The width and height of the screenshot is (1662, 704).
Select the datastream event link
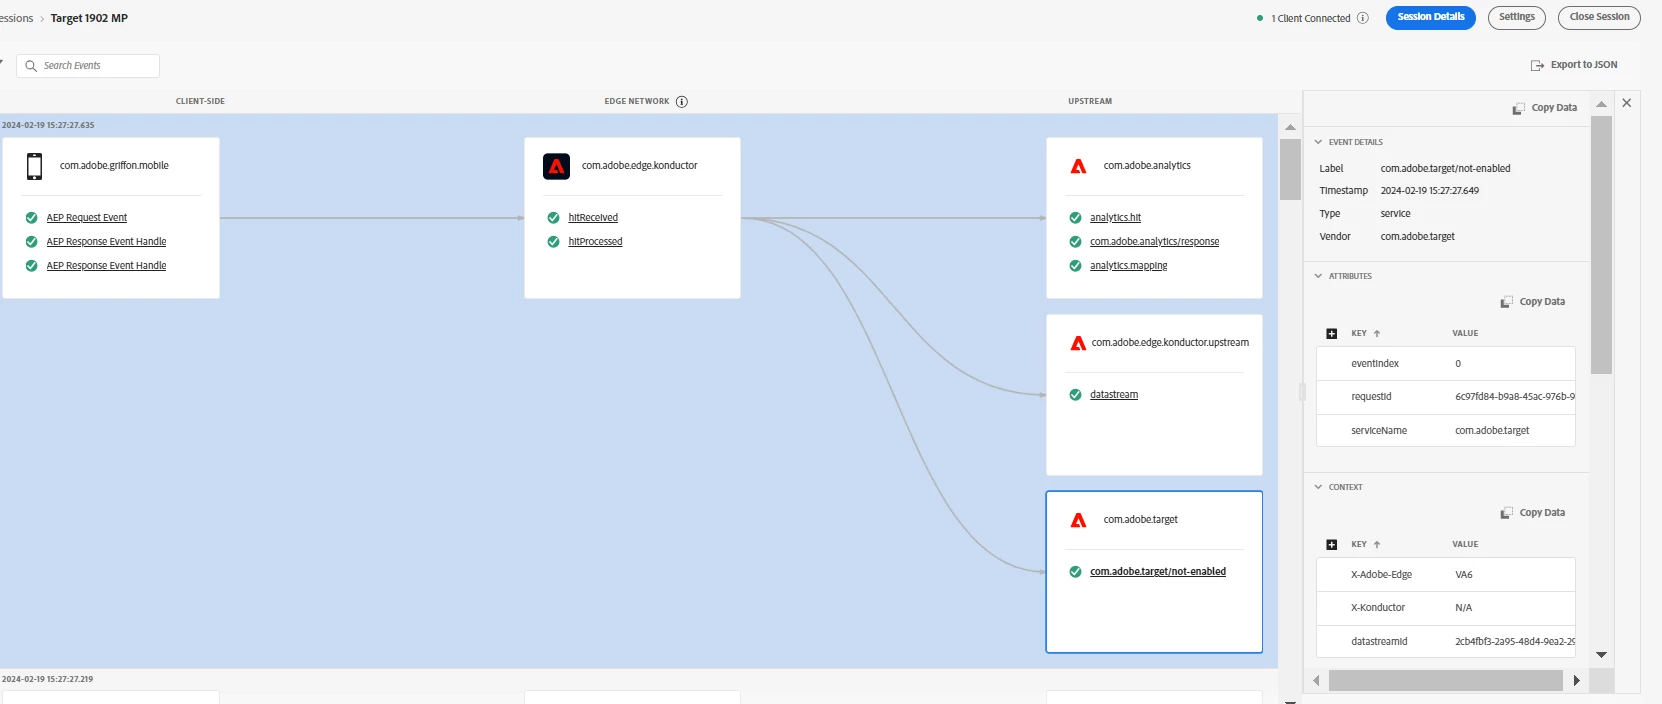point(1114,395)
